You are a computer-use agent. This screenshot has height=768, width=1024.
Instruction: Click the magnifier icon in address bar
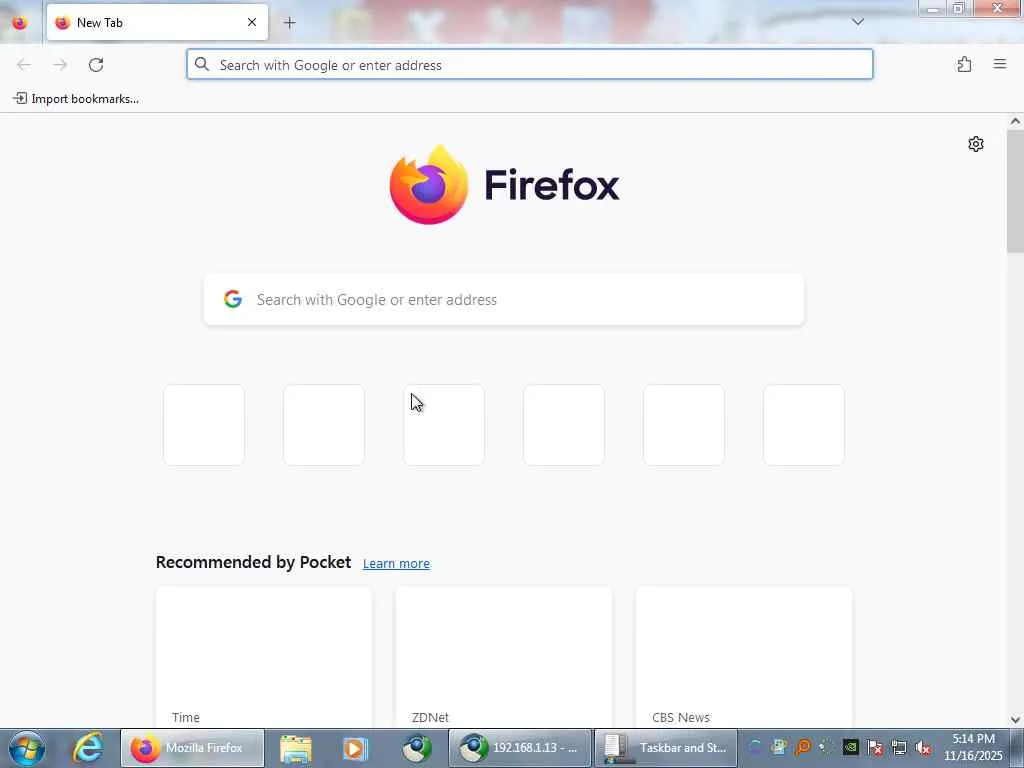(x=202, y=65)
